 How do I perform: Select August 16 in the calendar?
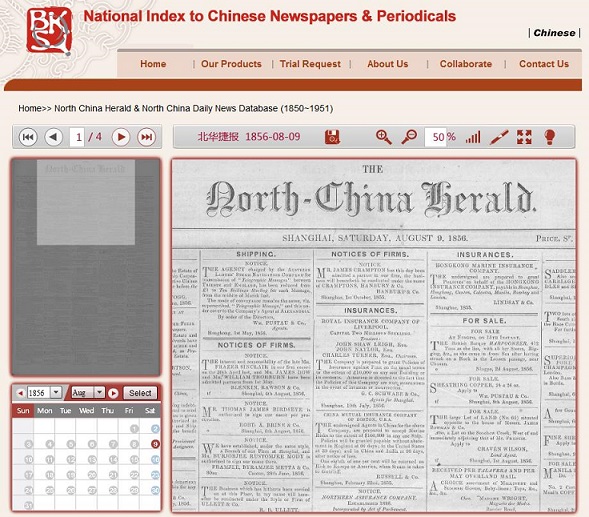(155, 460)
